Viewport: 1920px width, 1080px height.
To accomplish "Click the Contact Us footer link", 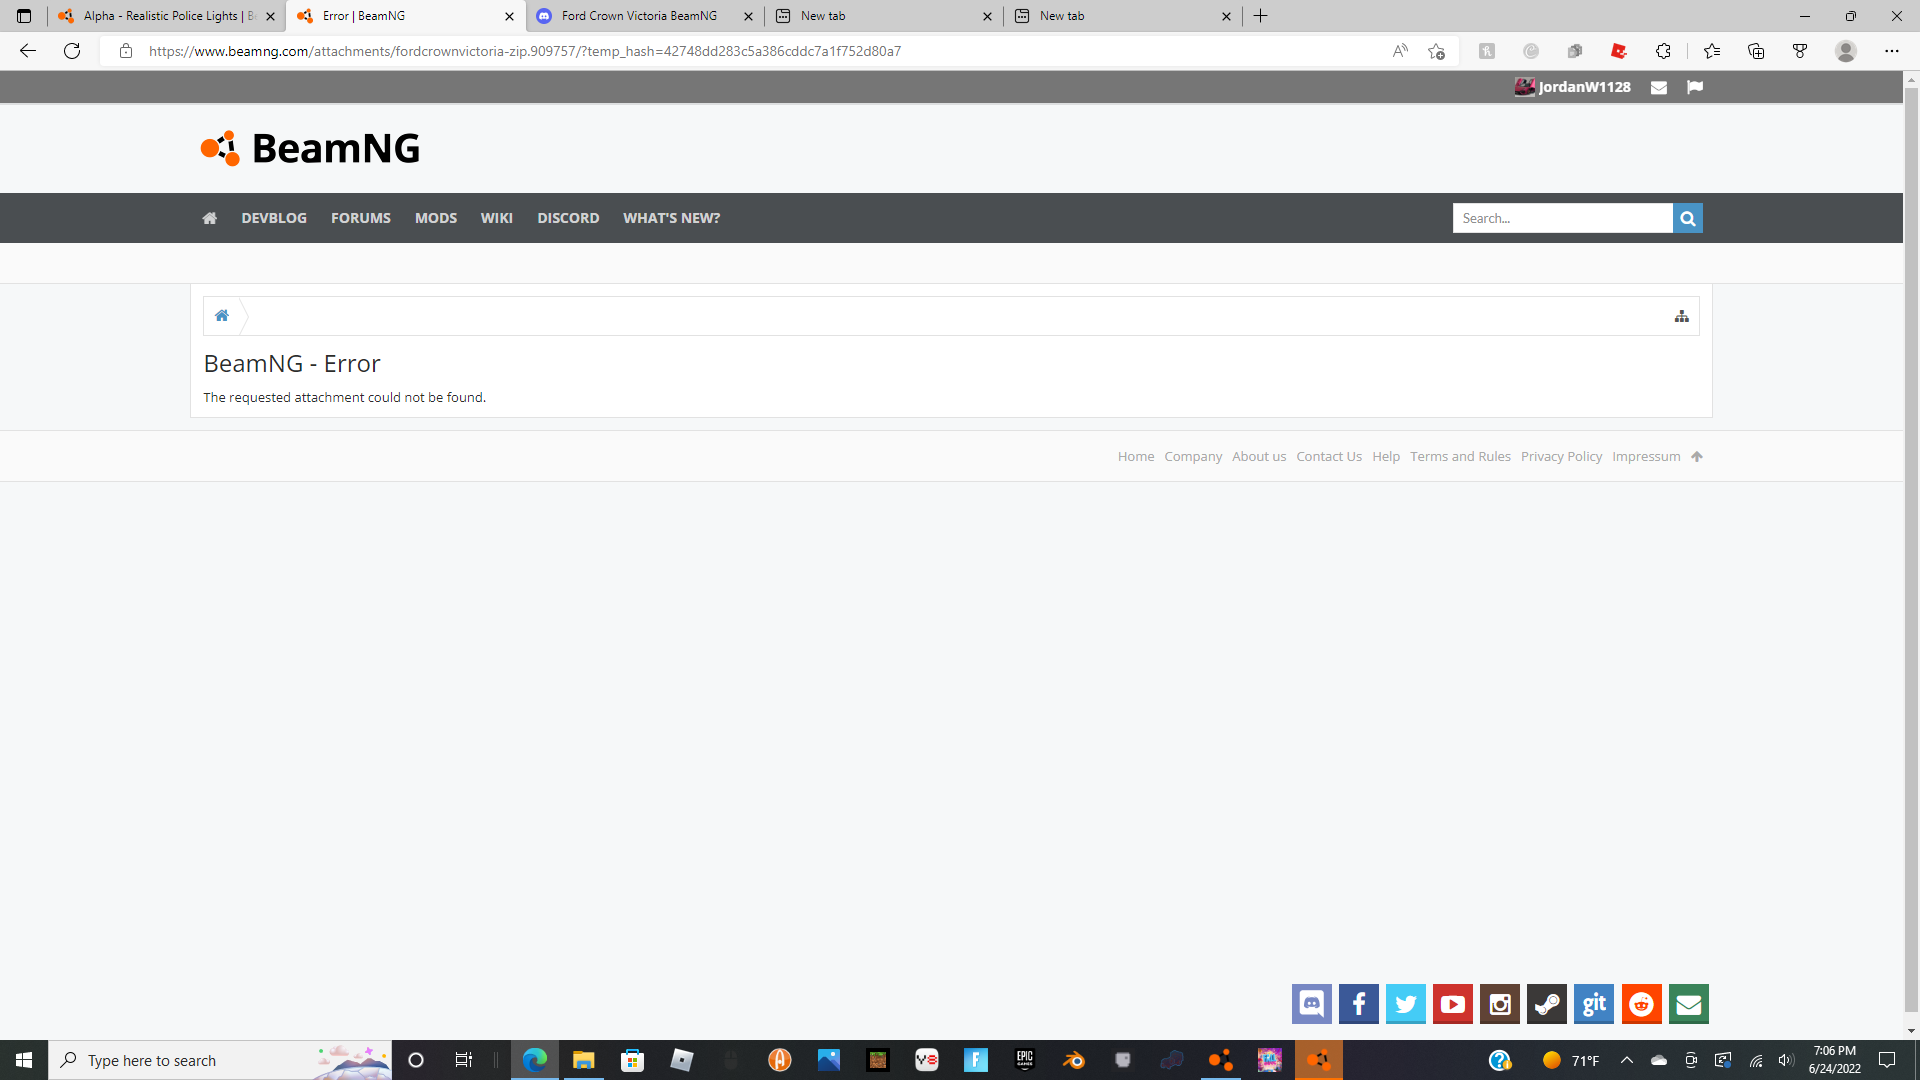I will tap(1329, 456).
